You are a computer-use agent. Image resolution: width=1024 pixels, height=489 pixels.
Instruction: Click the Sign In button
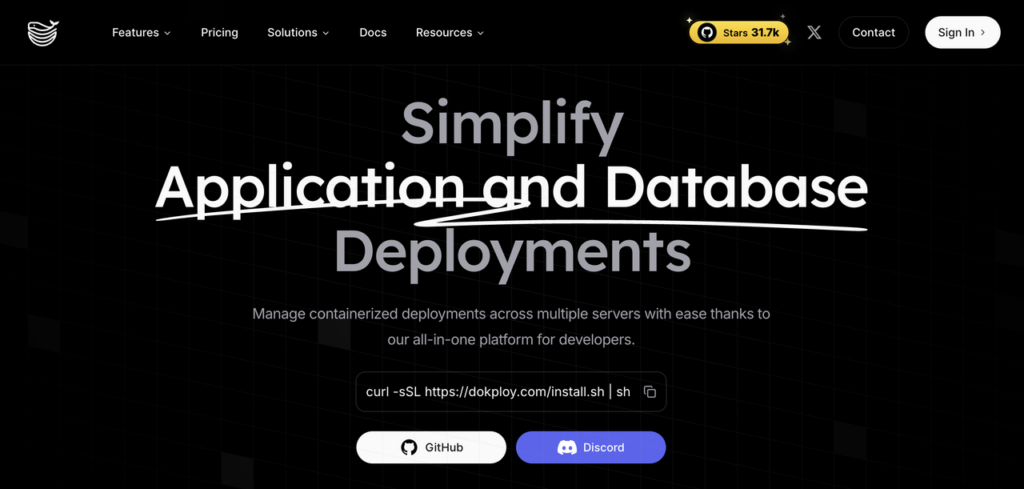[962, 33]
